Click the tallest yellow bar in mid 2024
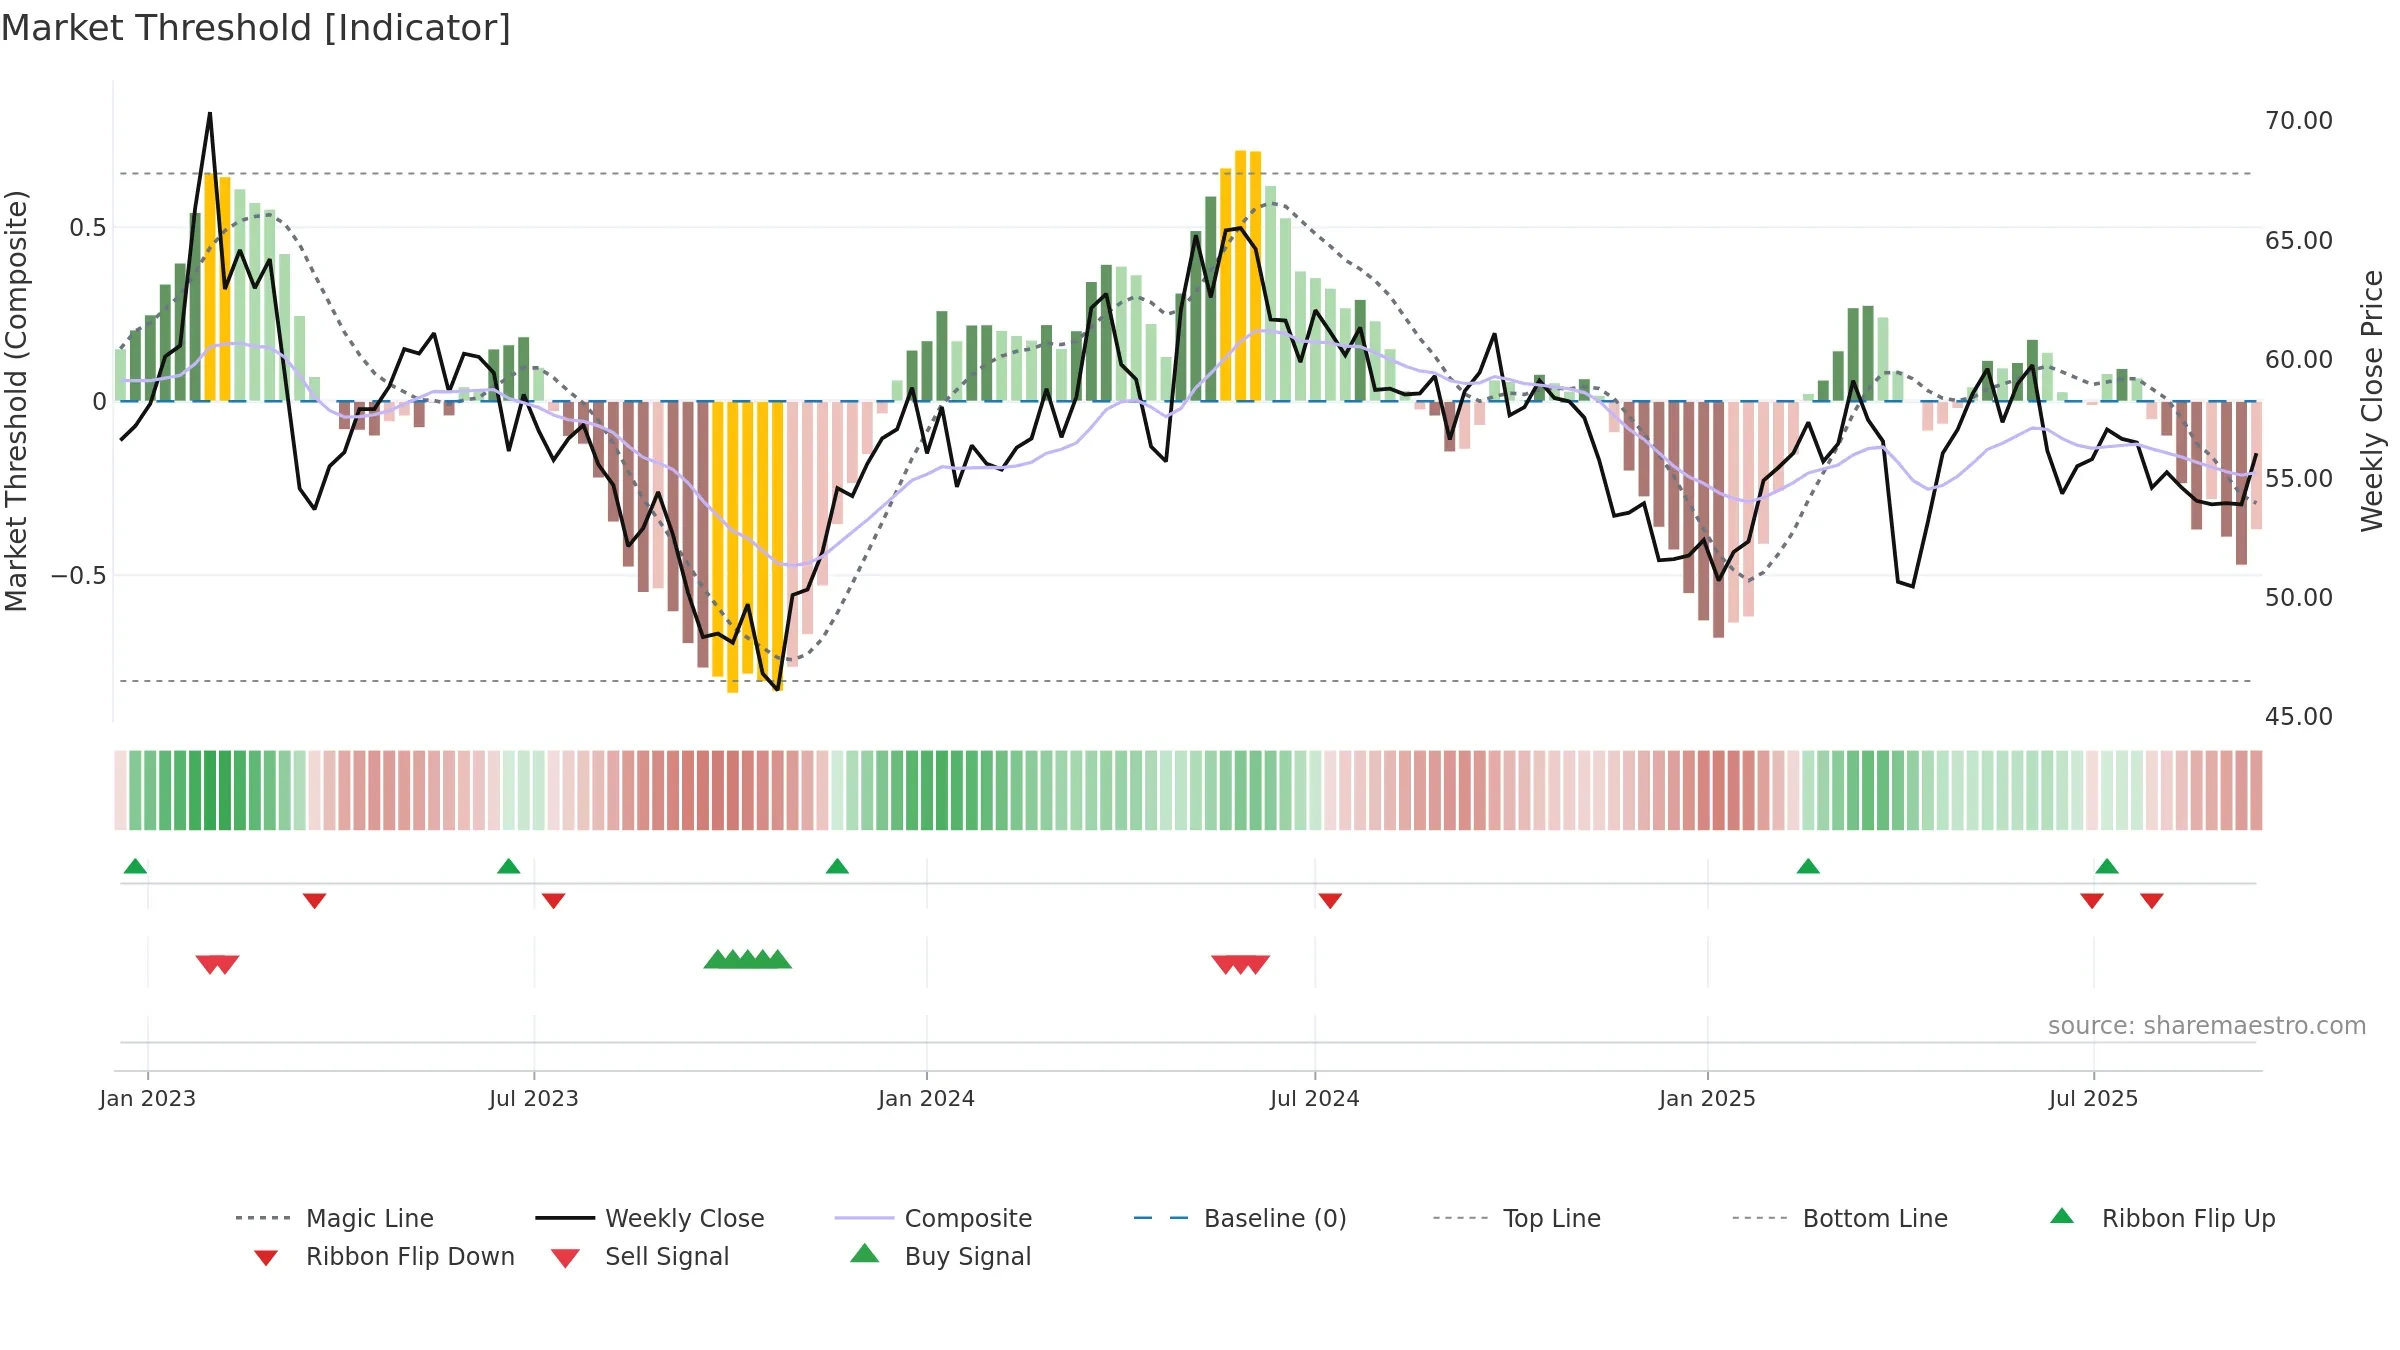This screenshot has width=2400, height=1350. 1240,276
